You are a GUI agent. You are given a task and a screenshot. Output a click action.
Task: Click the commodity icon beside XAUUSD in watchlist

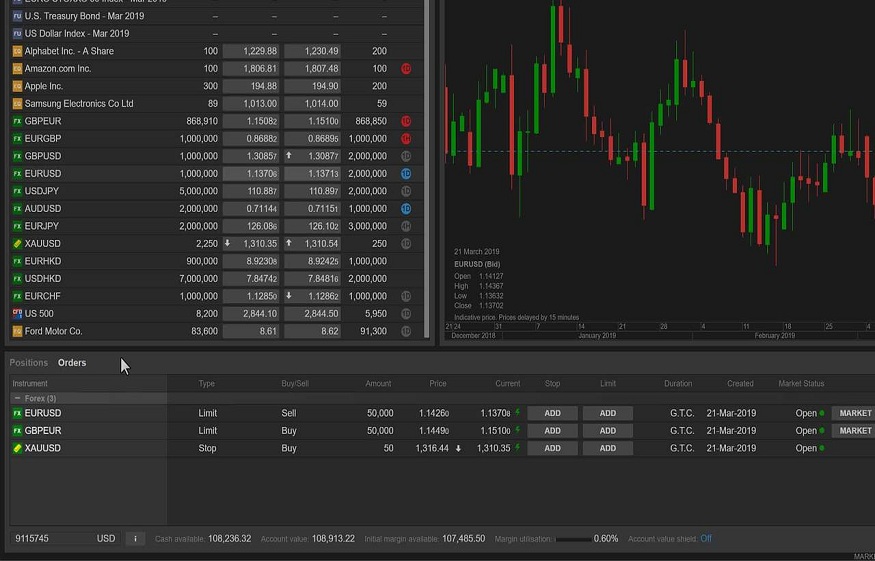[17, 243]
